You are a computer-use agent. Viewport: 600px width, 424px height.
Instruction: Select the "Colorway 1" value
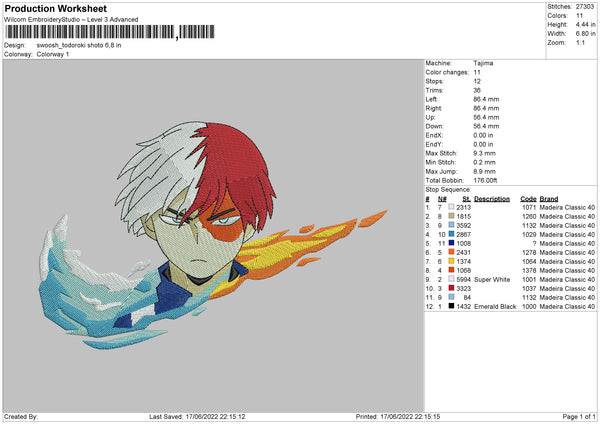point(53,54)
